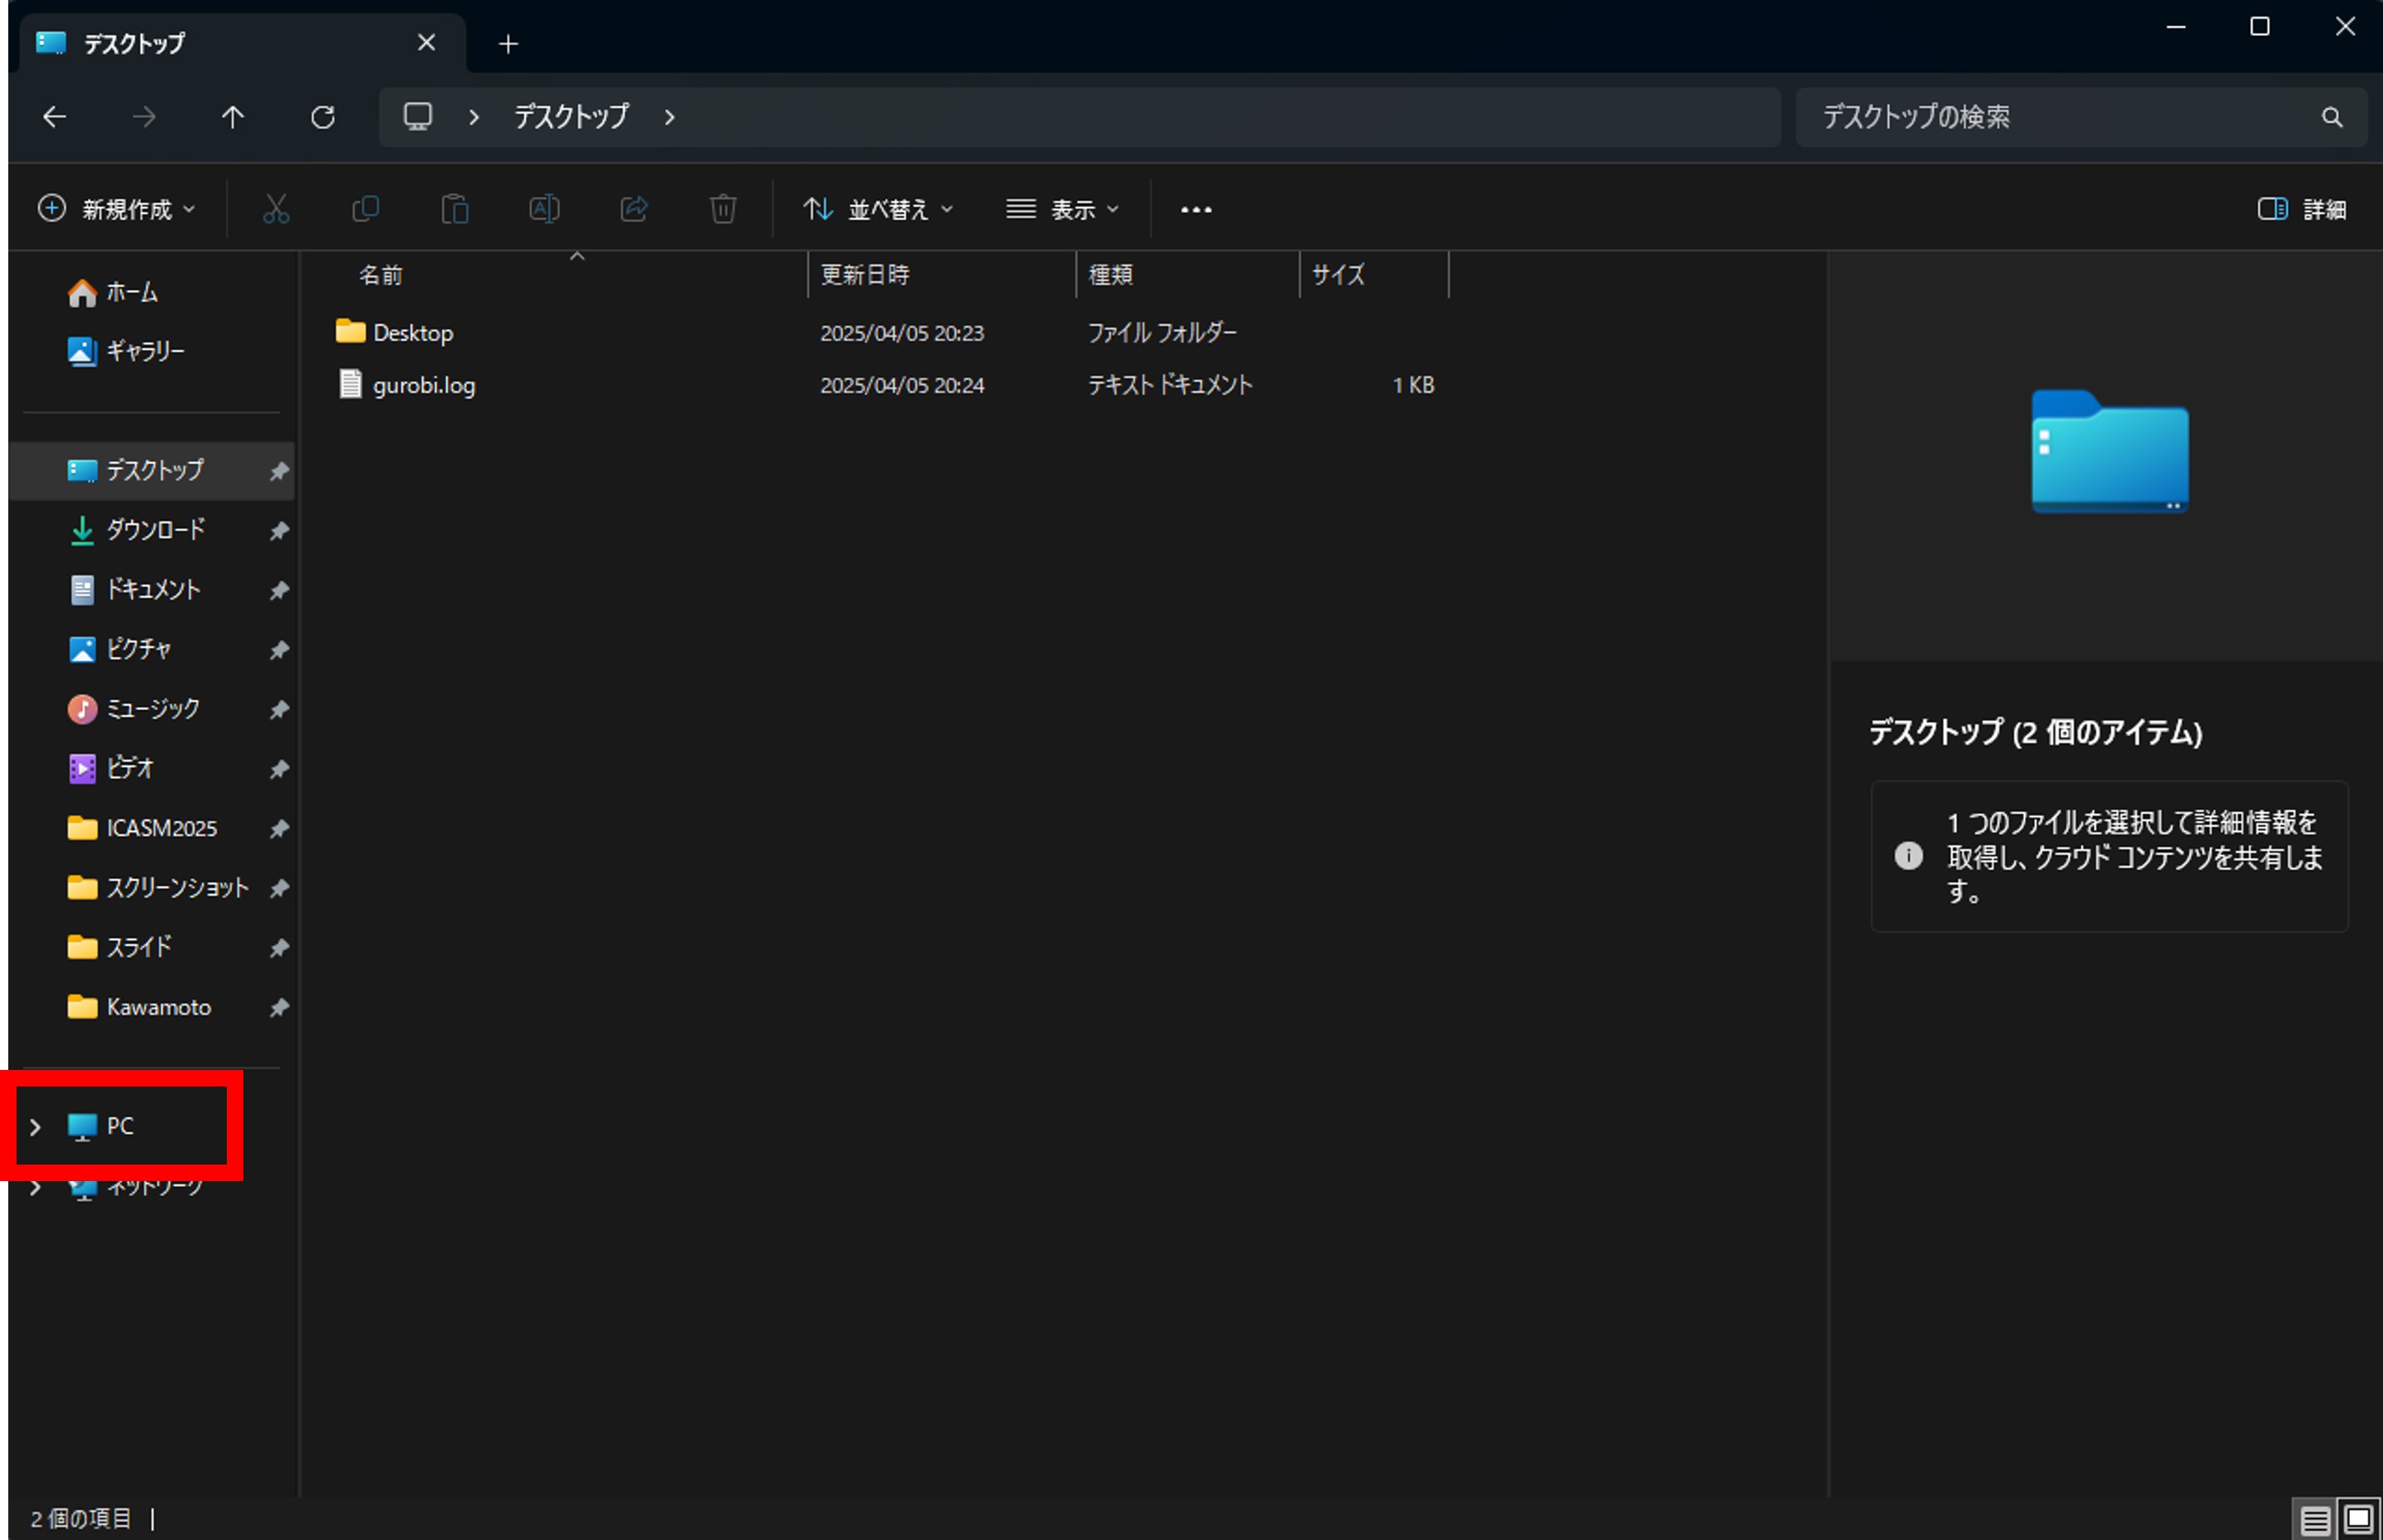2383x1540 pixels.
Task: Switch to details list view in status bar
Action: 2315,1520
